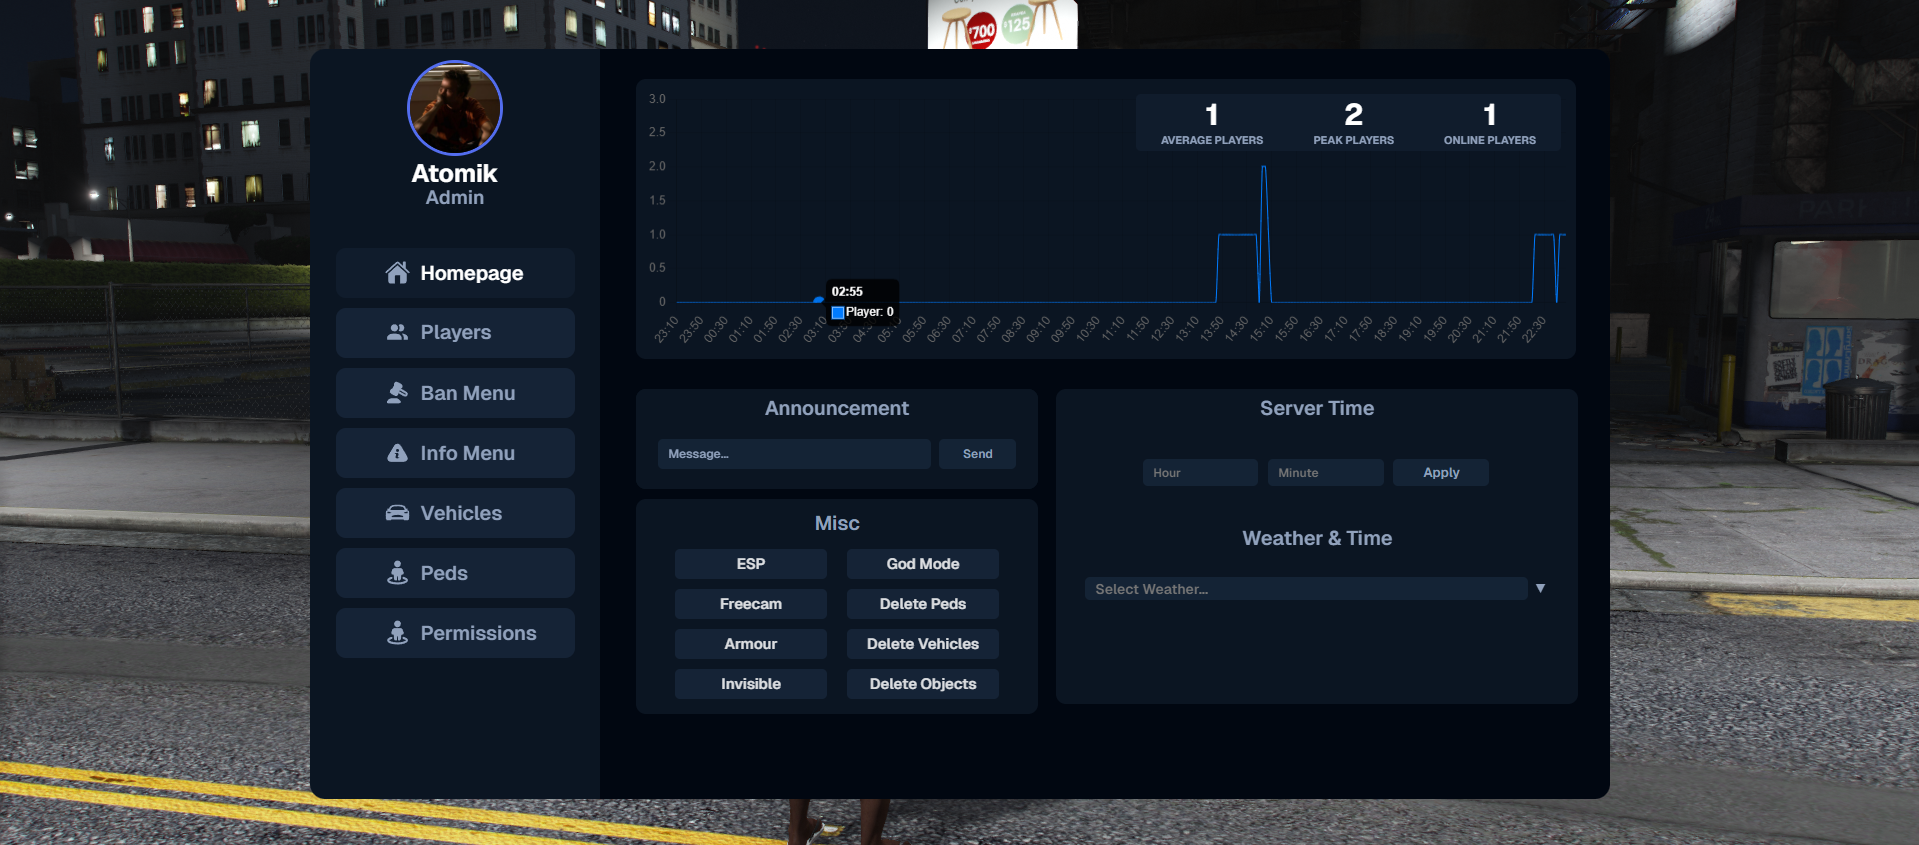The image size is (1919, 845).
Task: Click the Peak Players stat
Action: coord(1354,124)
